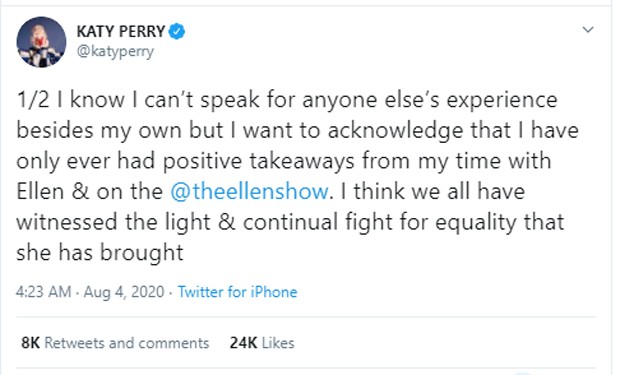The height and width of the screenshot is (375, 620).
Task: Select the Aug 4, 2020 date
Action: pyautogui.click(x=124, y=292)
